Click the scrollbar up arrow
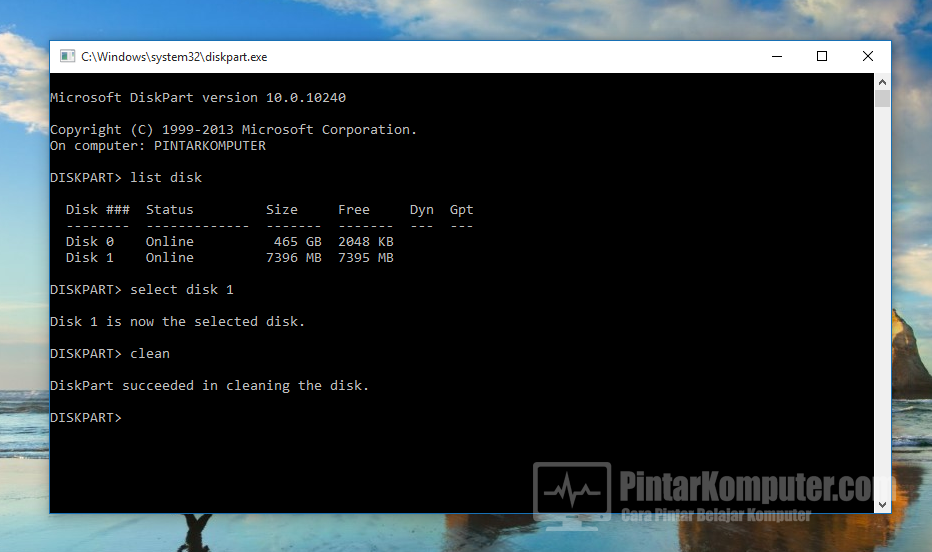Image resolution: width=932 pixels, height=552 pixels. pos(882,82)
